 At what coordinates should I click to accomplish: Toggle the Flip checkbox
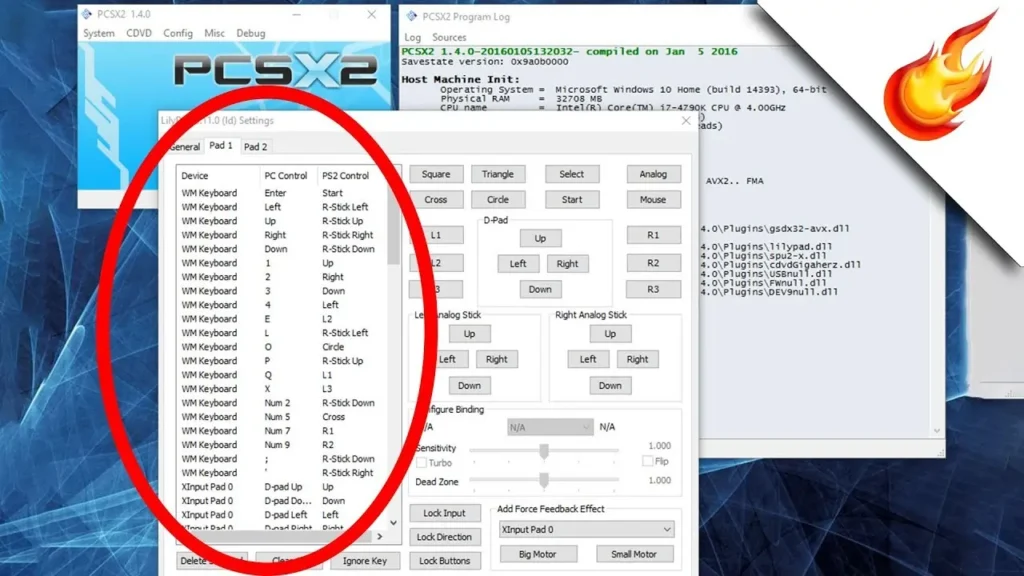648,462
